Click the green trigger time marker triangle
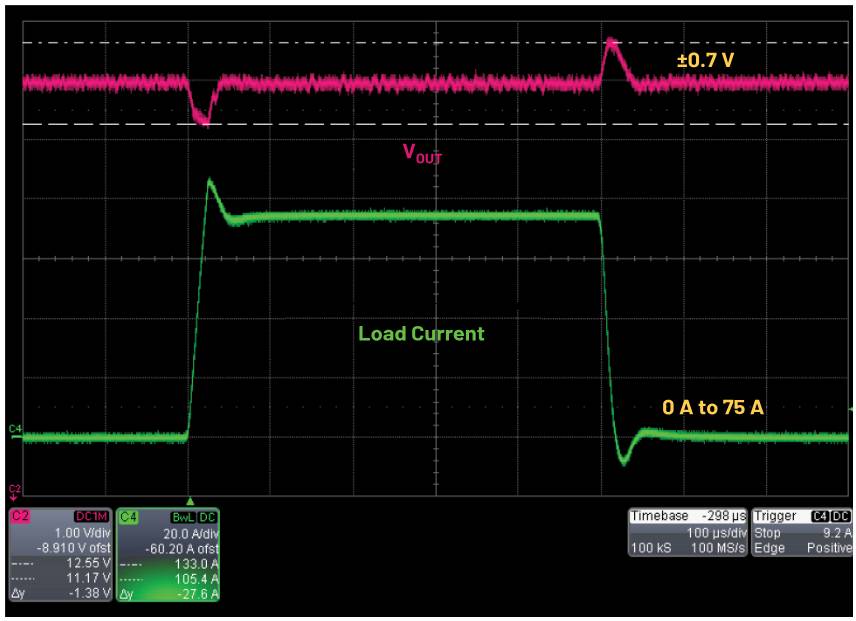Screen dimensions: 856x621 (x=190, y=501)
